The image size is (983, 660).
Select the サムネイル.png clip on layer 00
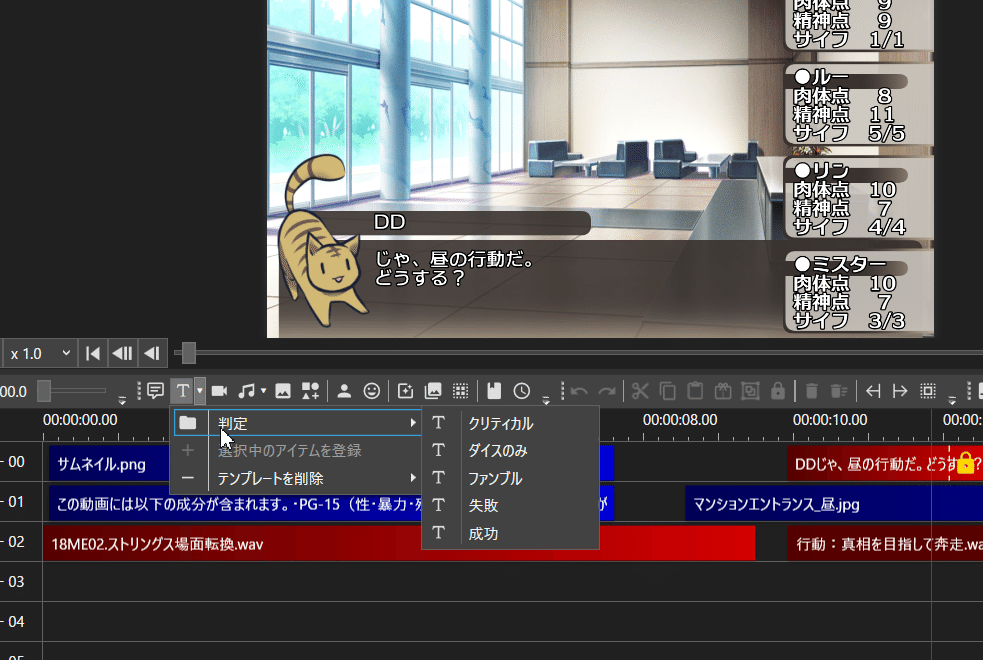click(109, 464)
